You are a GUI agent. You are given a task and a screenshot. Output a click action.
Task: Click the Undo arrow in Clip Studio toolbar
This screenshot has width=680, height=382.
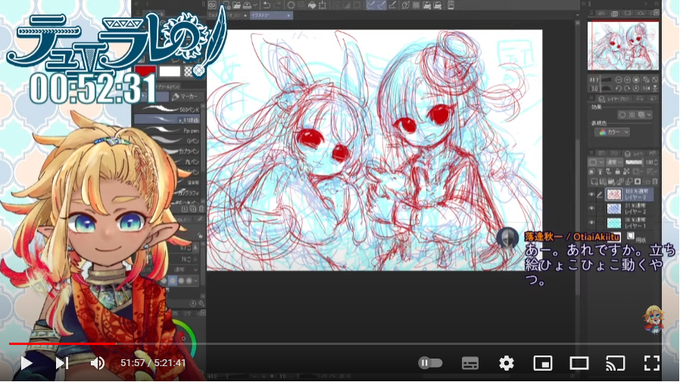click(x=266, y=5)
